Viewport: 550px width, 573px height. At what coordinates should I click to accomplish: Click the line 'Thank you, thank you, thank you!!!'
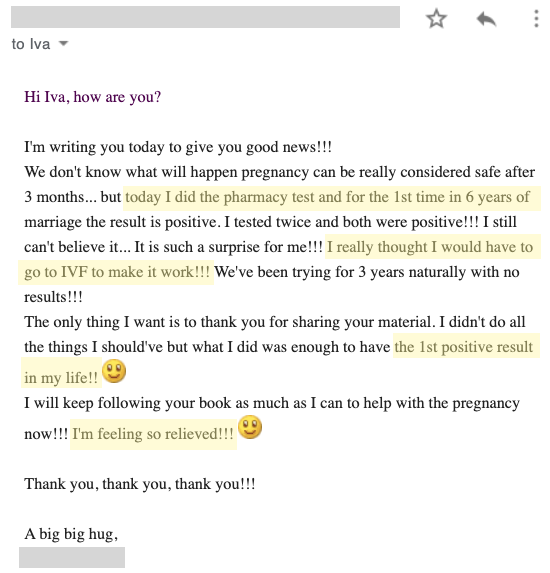[140, 484]
